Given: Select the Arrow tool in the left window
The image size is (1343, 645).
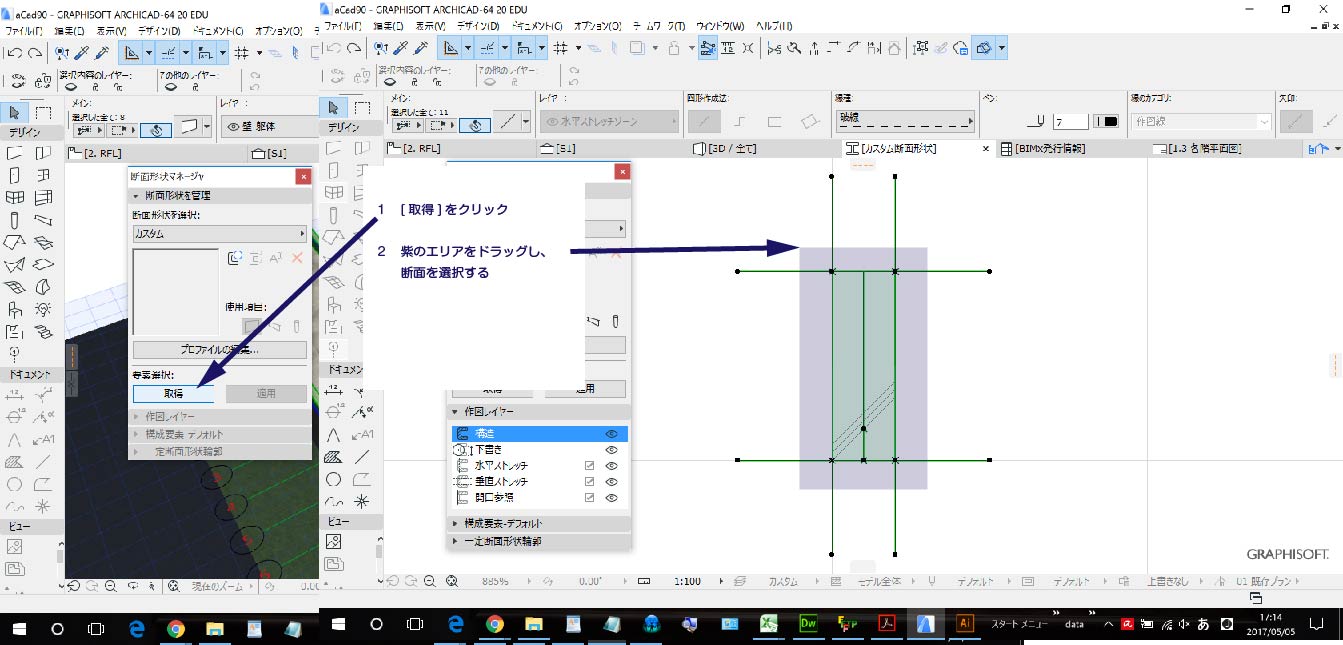Looking at the screenshot, I should coord(15,113).
